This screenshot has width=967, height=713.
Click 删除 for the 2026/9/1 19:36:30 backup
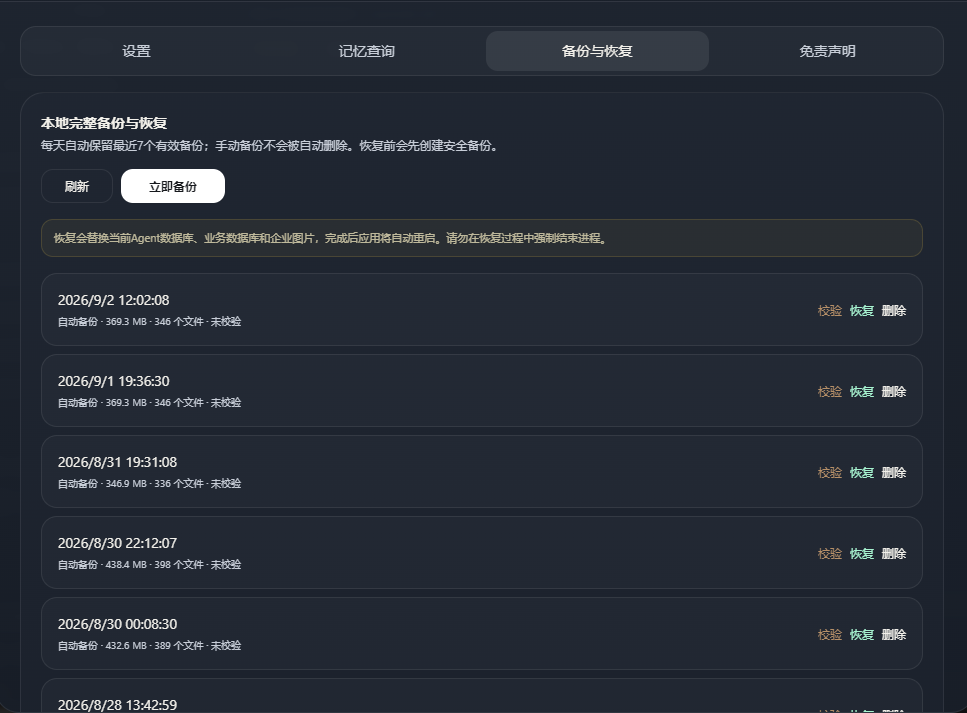[x=894, y=392]
